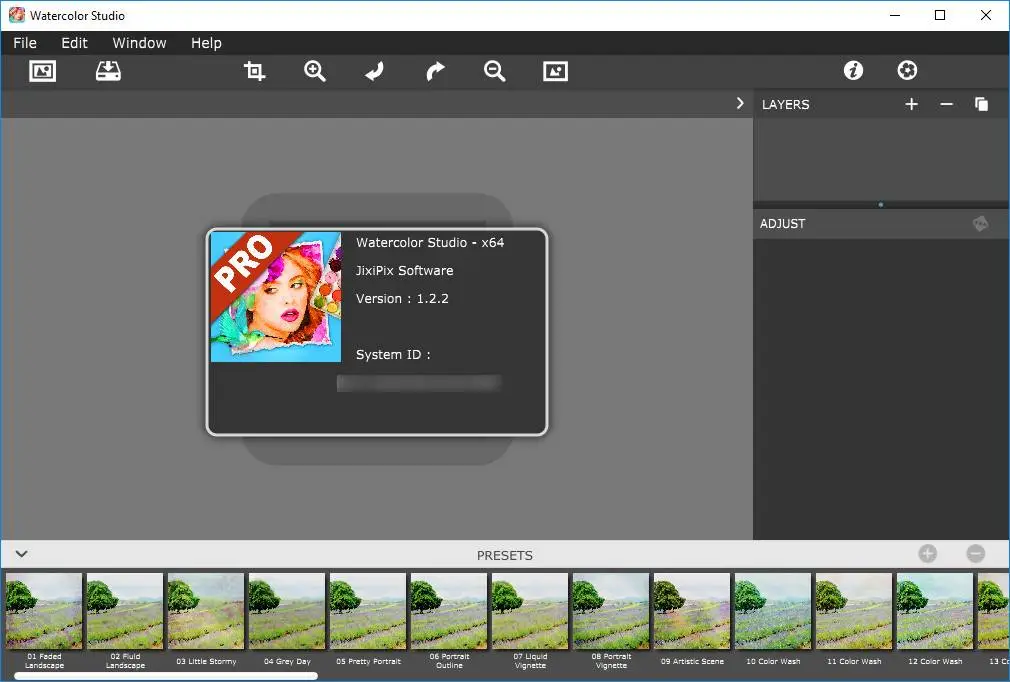
Task: Select the Crop tool
Action: click(254, 71)
